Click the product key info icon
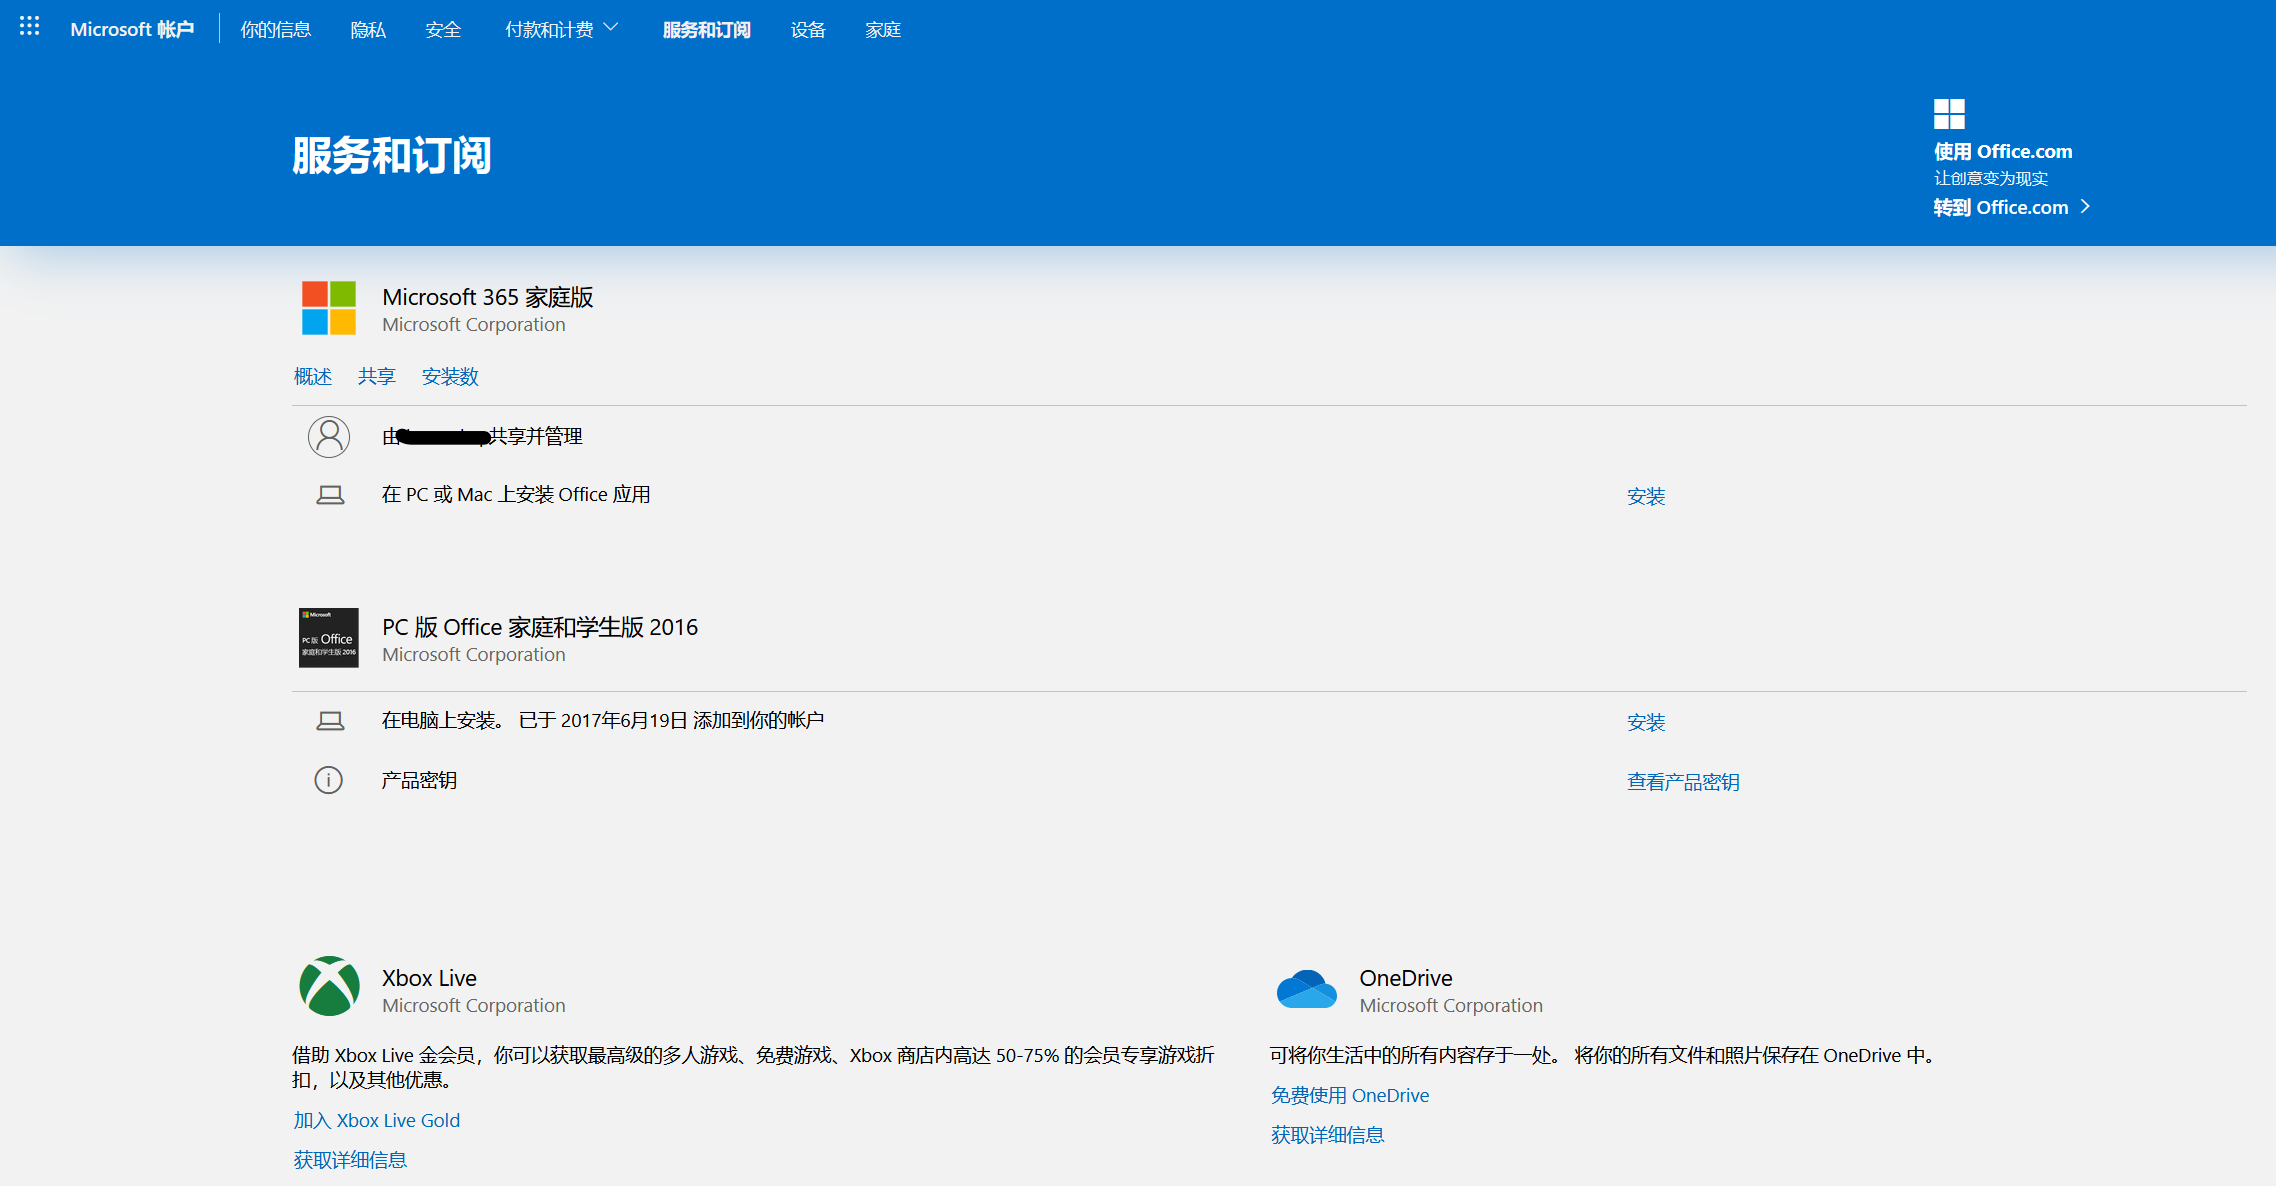 point(329,780)
